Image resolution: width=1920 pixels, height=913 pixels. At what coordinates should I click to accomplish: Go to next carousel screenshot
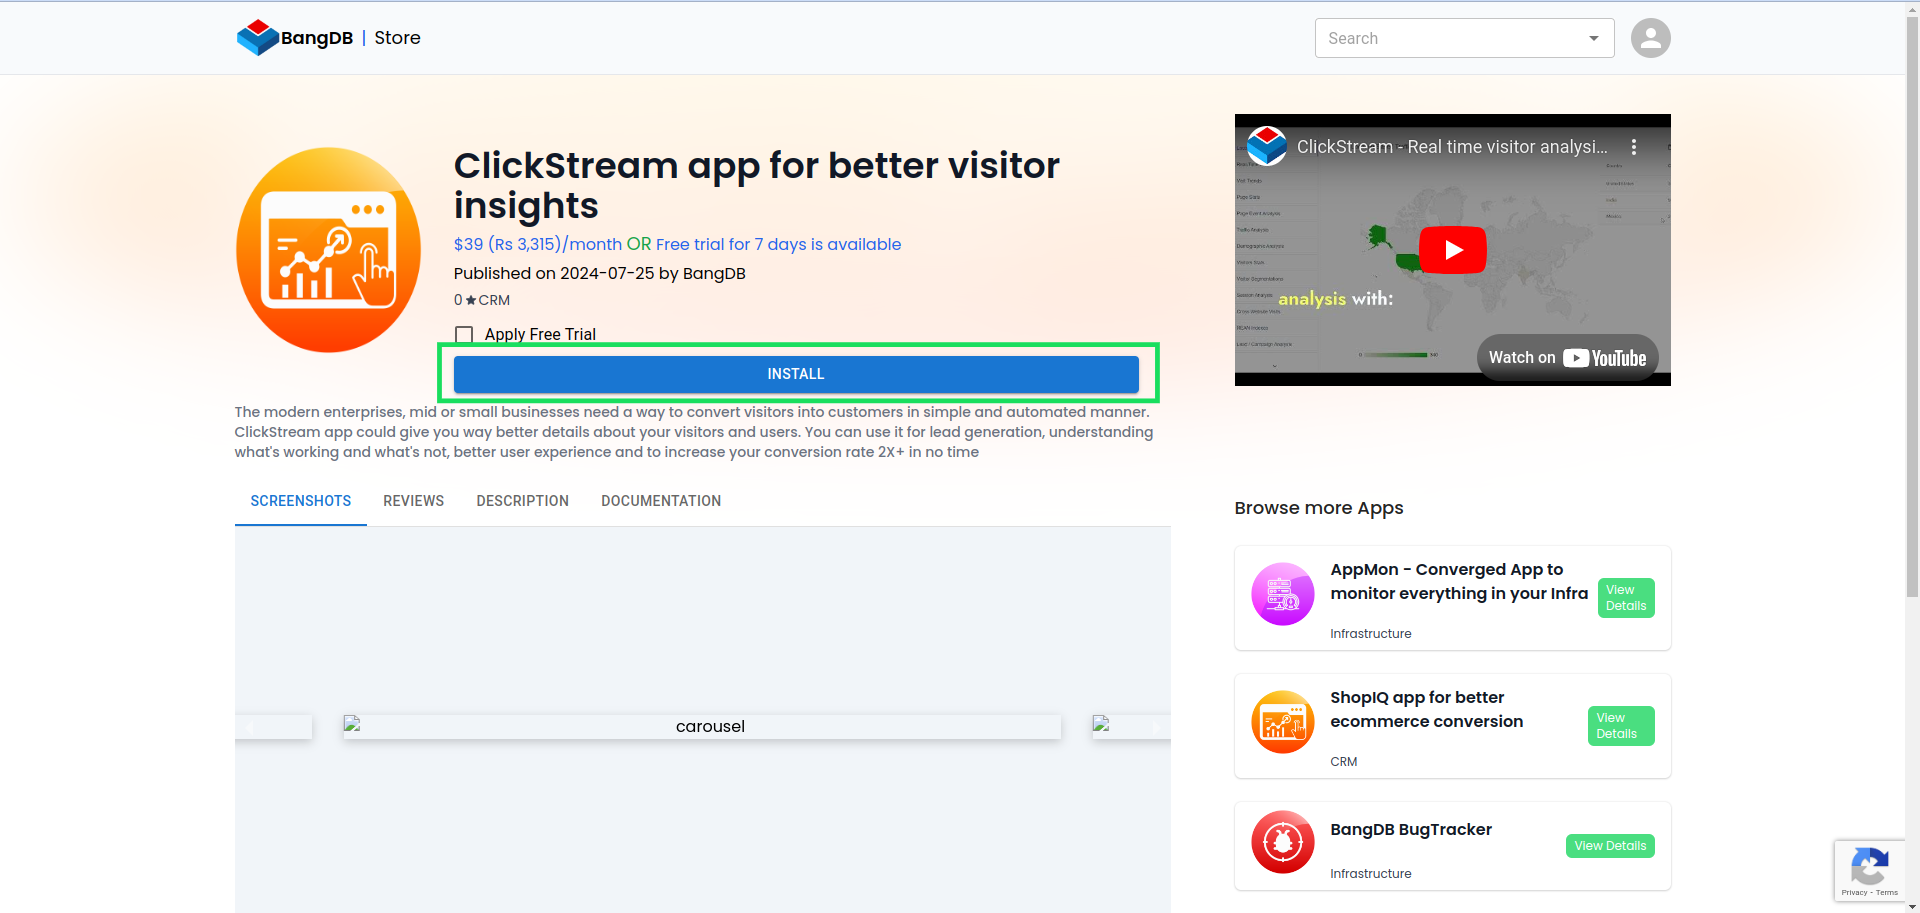pyautogui.click(x=1155, y=727)
